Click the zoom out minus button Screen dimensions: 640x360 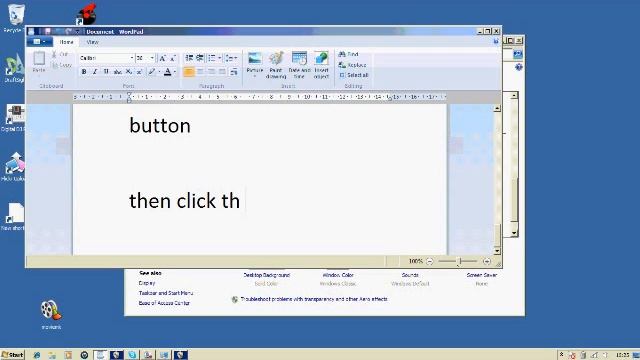430,261
